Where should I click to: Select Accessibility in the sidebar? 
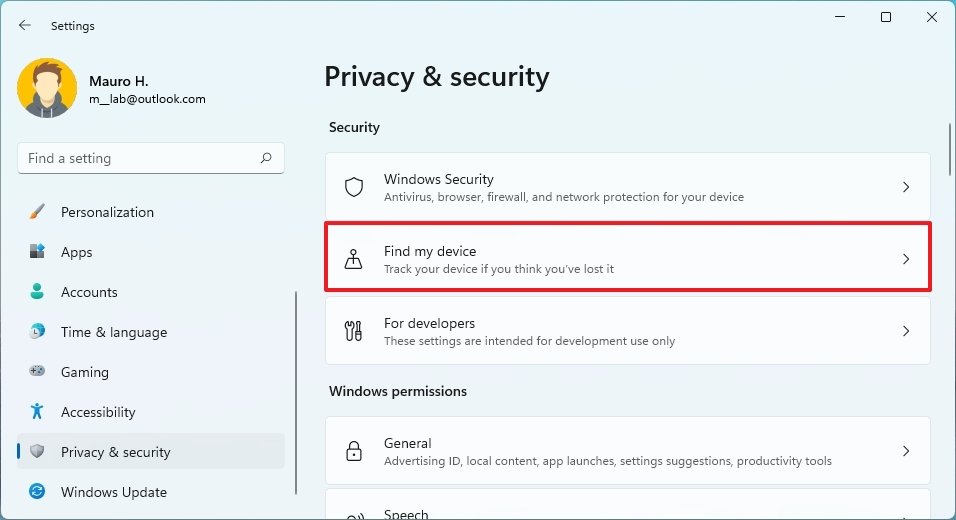[x=97, y=412]
